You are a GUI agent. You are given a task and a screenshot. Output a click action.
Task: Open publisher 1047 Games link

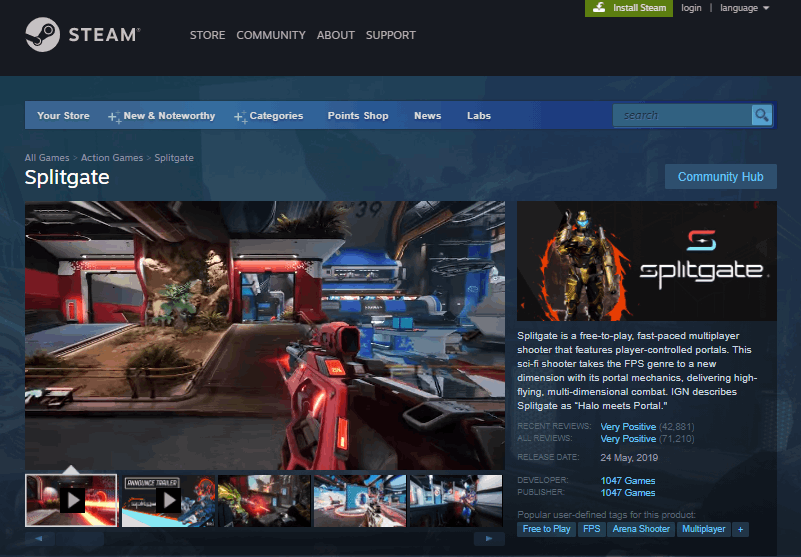pyautogui.click(x=628, y=493)
